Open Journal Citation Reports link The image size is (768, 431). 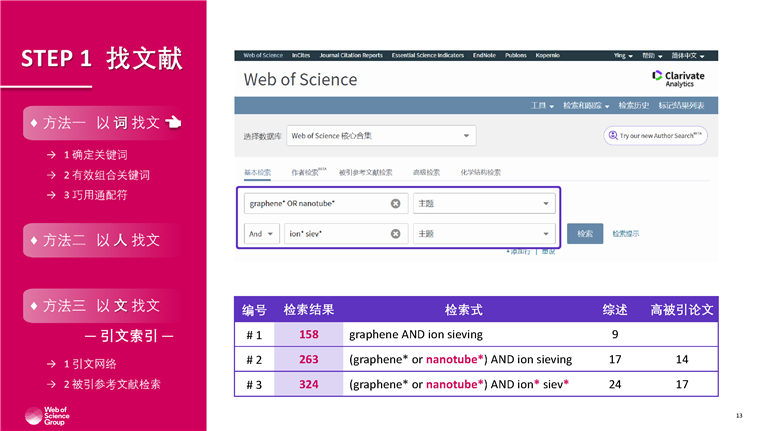click(351, 55)
